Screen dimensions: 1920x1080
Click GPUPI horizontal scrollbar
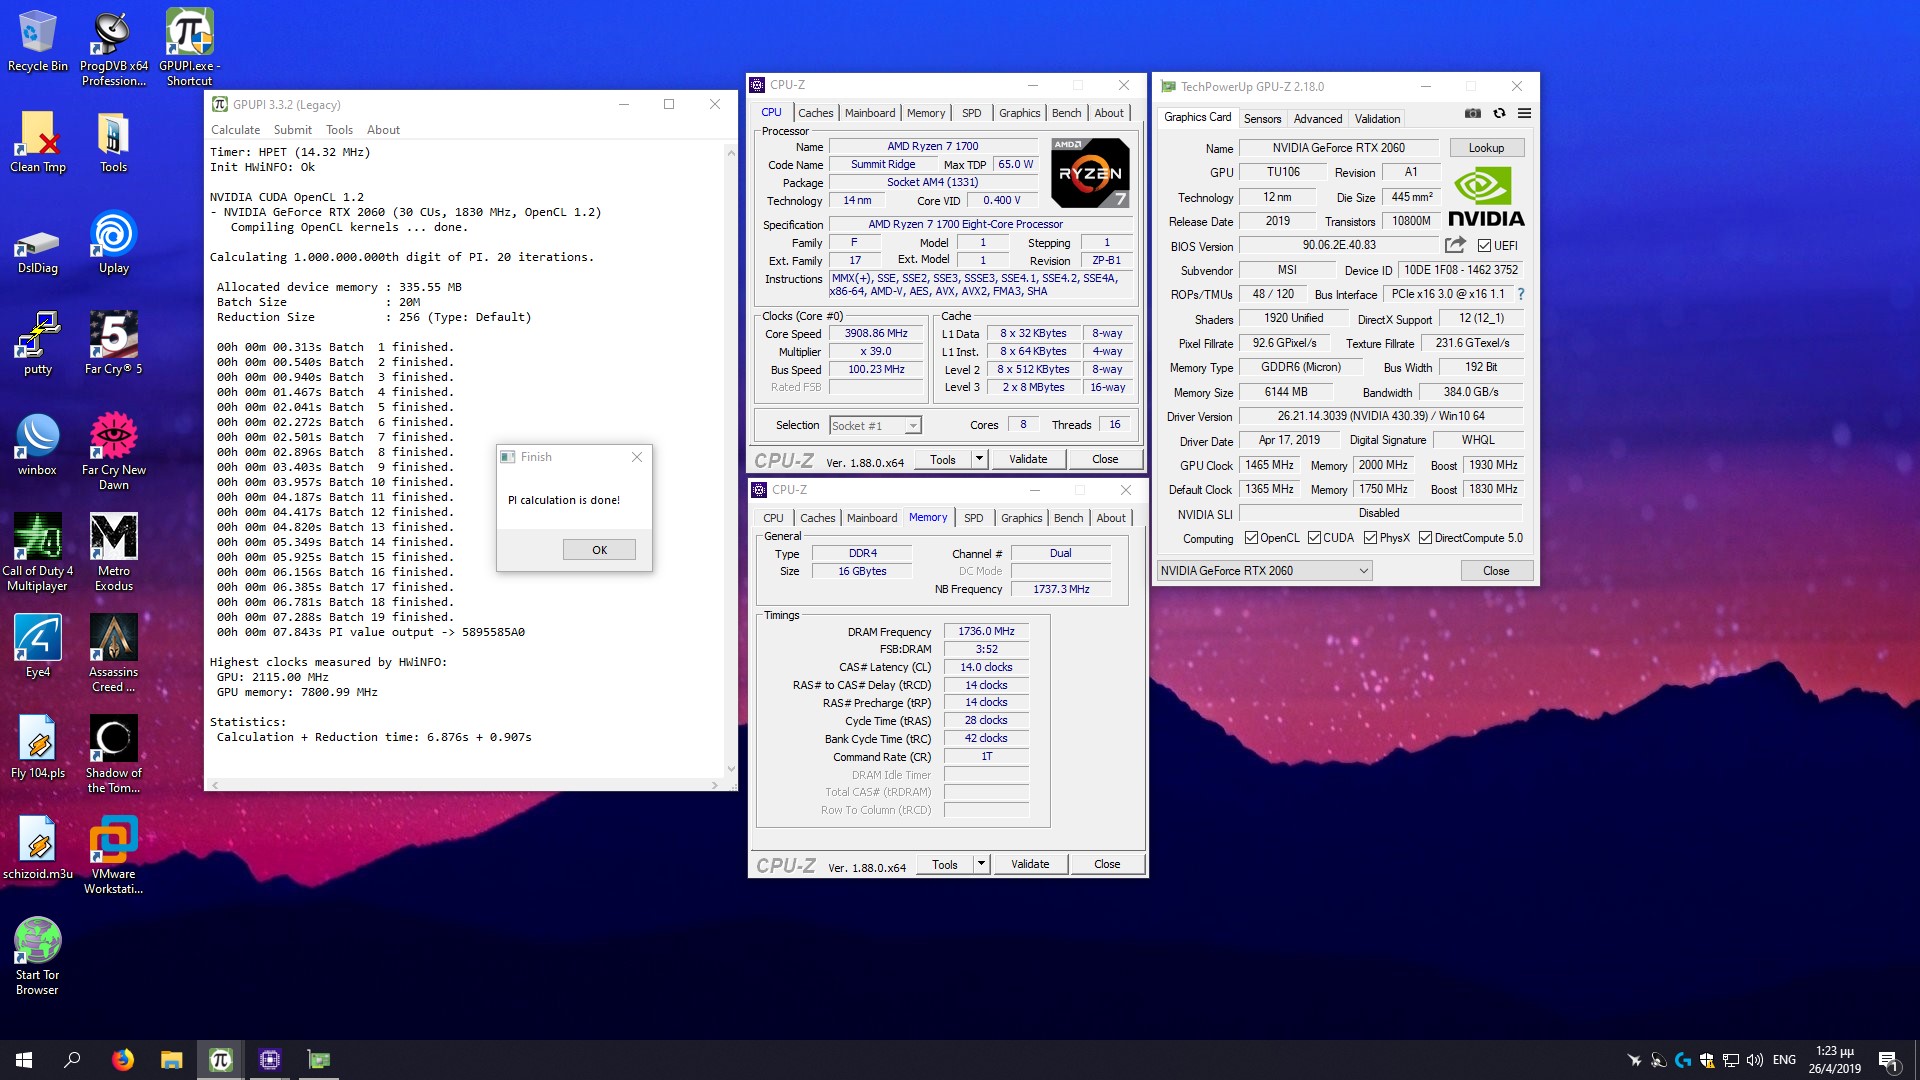click(465, 785)
